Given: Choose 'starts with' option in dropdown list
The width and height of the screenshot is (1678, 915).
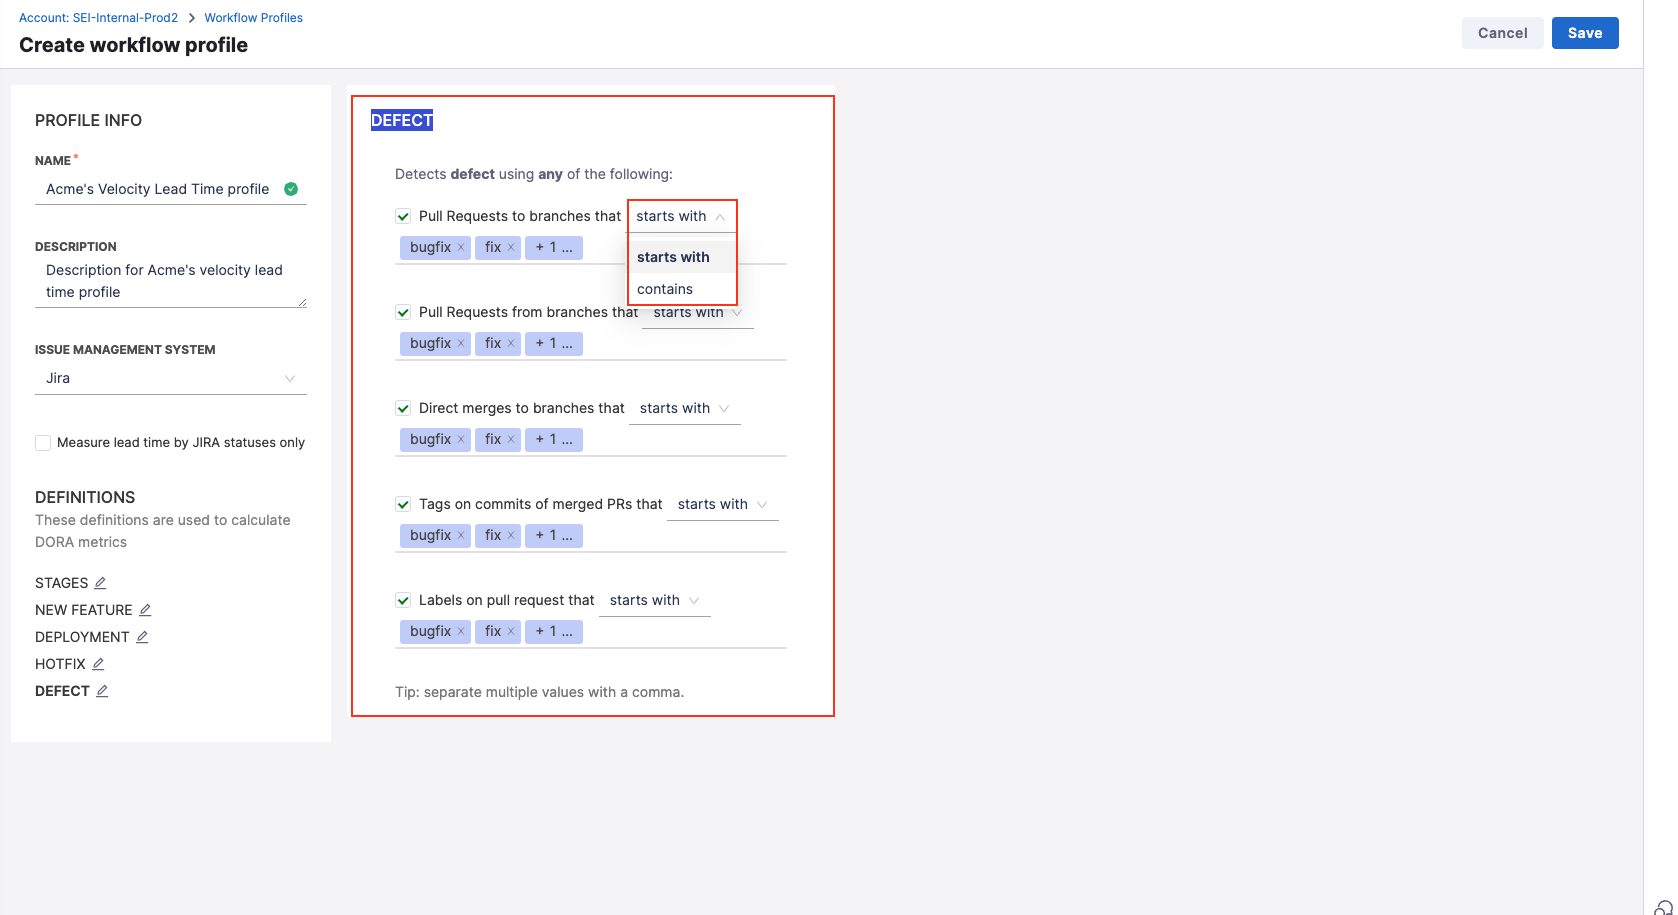Looking at the screenshot, I should tap(673, 257).
